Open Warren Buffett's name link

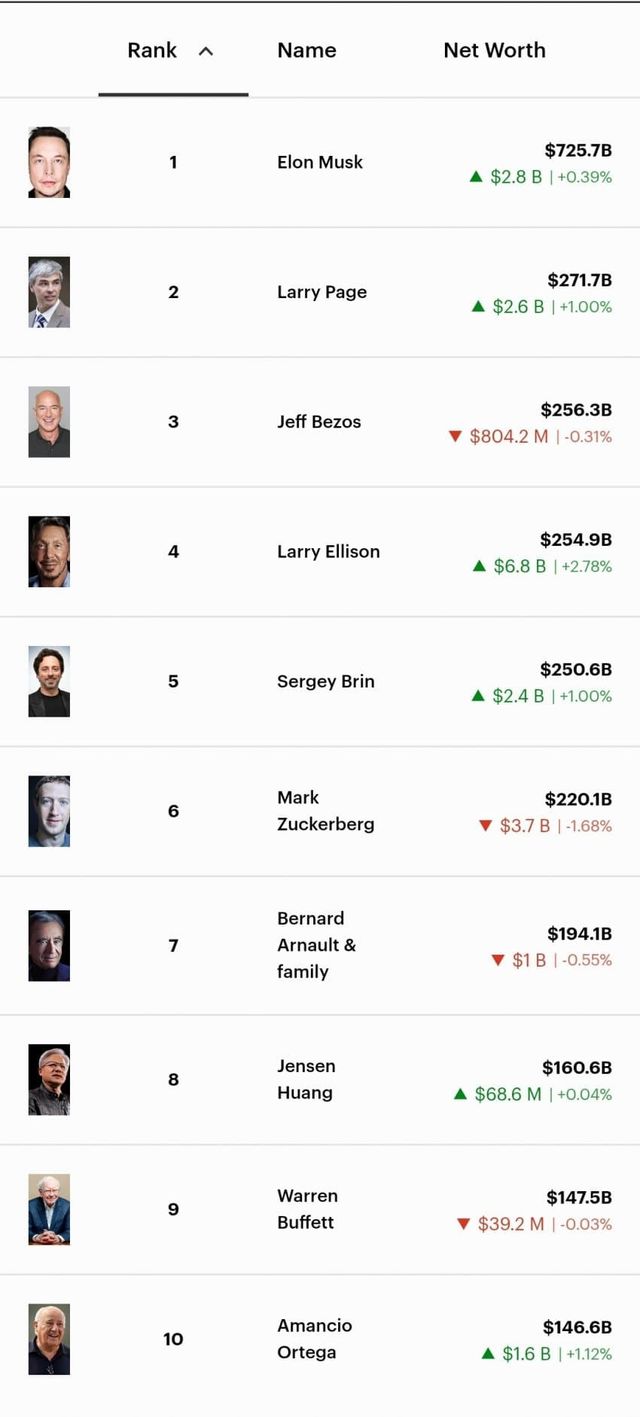coord(307,1209)
